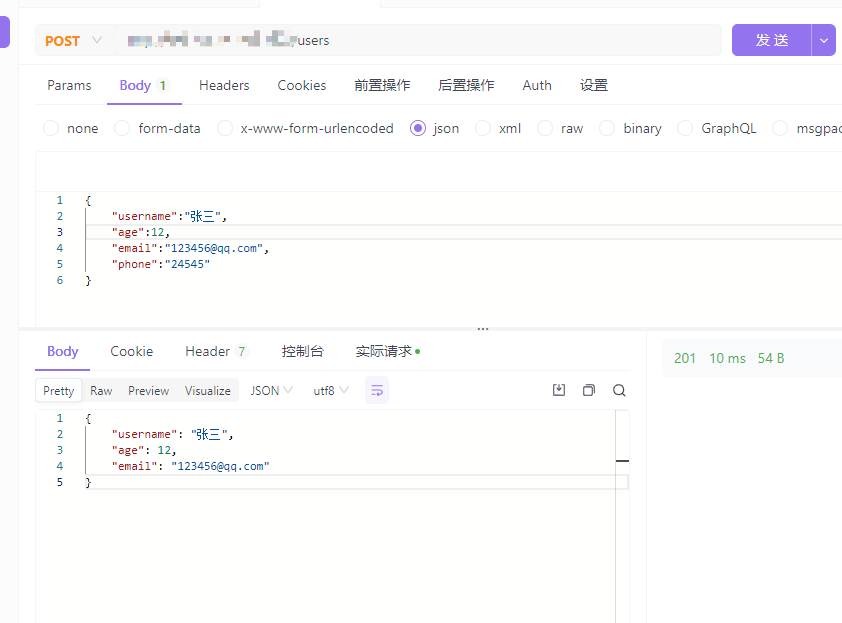Select the xml body type radio
This screenshot has height=623, width=842.
483,128
